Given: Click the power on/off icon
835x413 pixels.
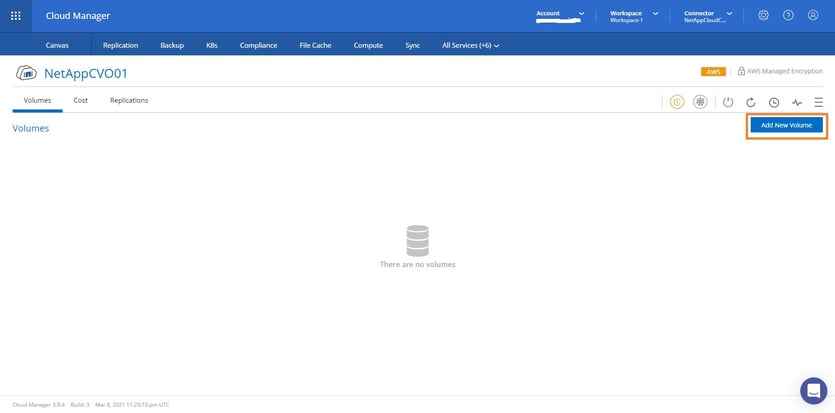Looking at the screenshot, I should point(728,102).
